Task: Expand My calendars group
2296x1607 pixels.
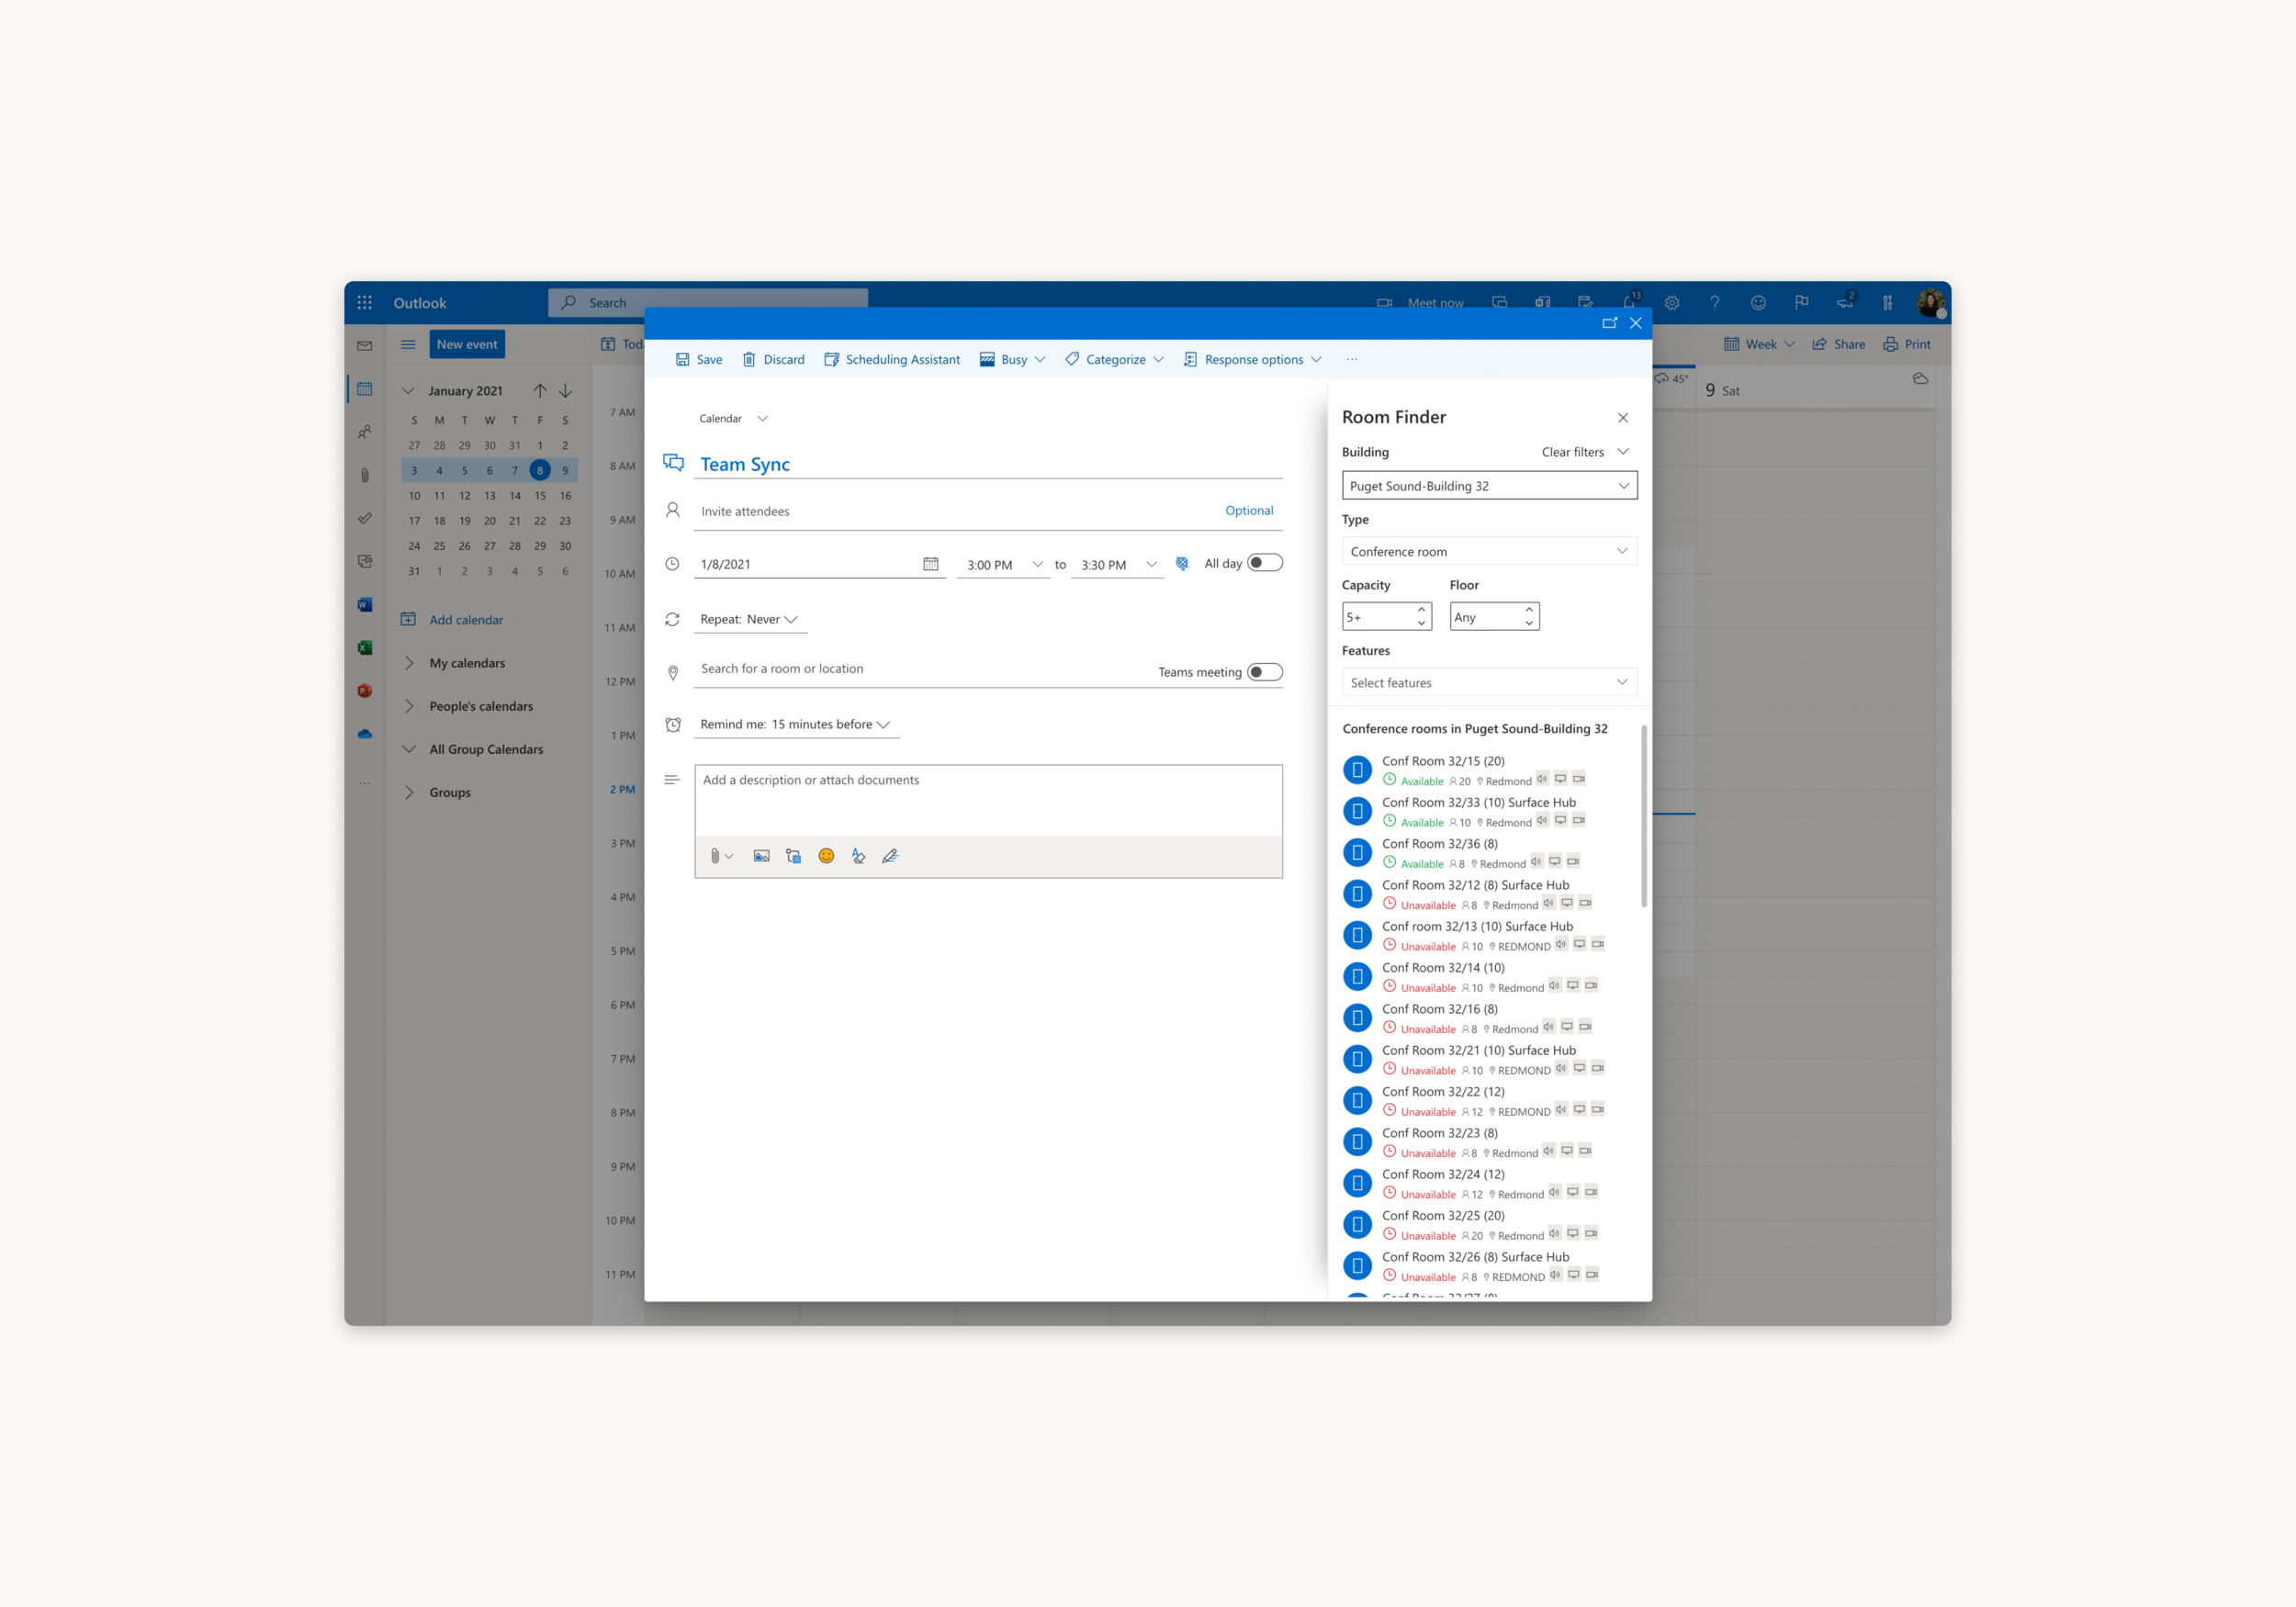Action: point(408,663)
